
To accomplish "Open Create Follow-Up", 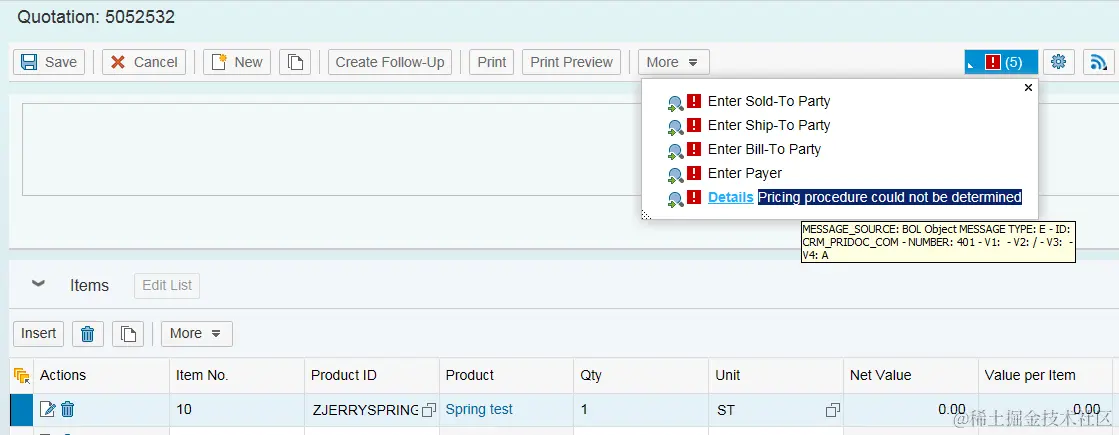I will [390, 62].
